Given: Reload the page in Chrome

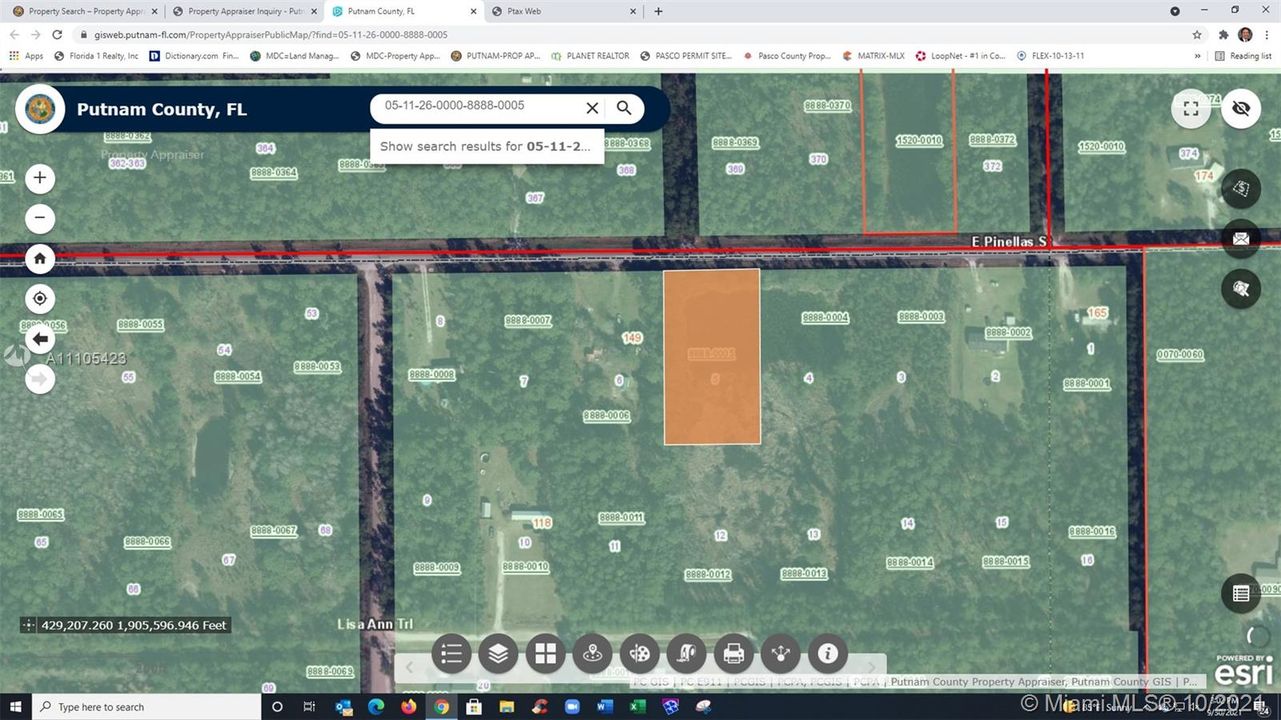Looking at the screenshot, I should pos(57,34).
